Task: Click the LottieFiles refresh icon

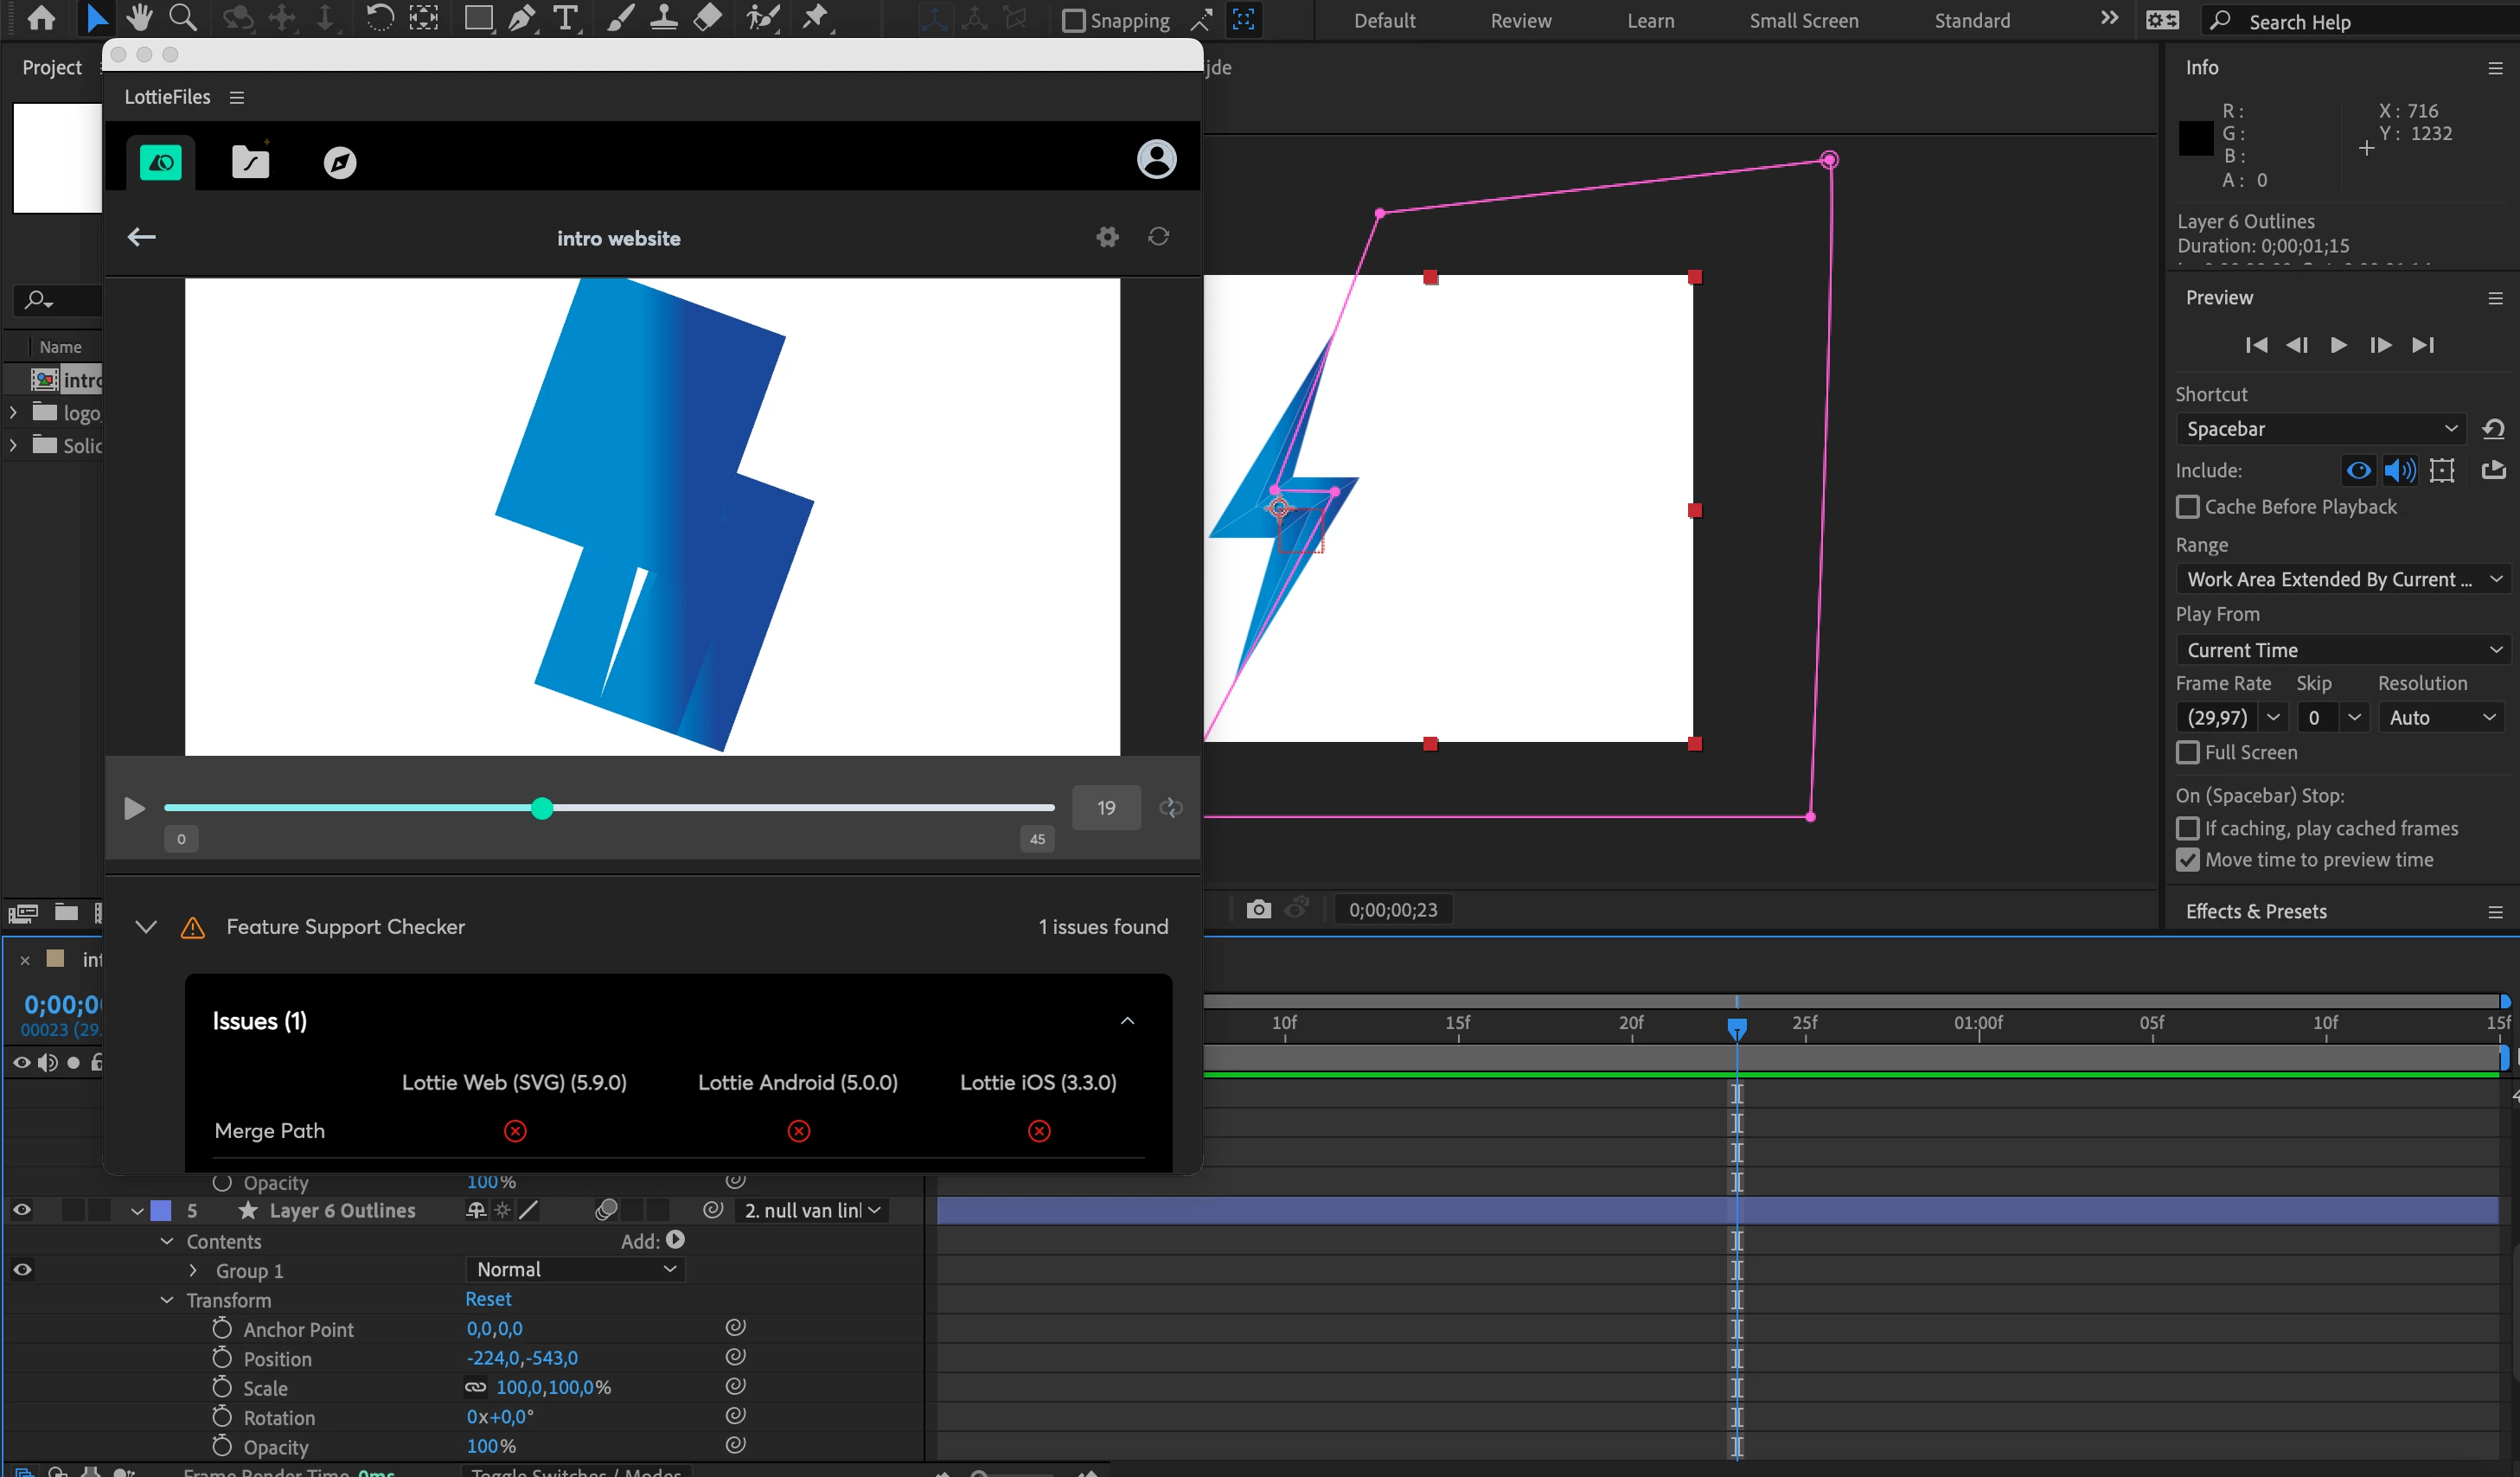Action: pyautogui.click(x=1158, y=237)
